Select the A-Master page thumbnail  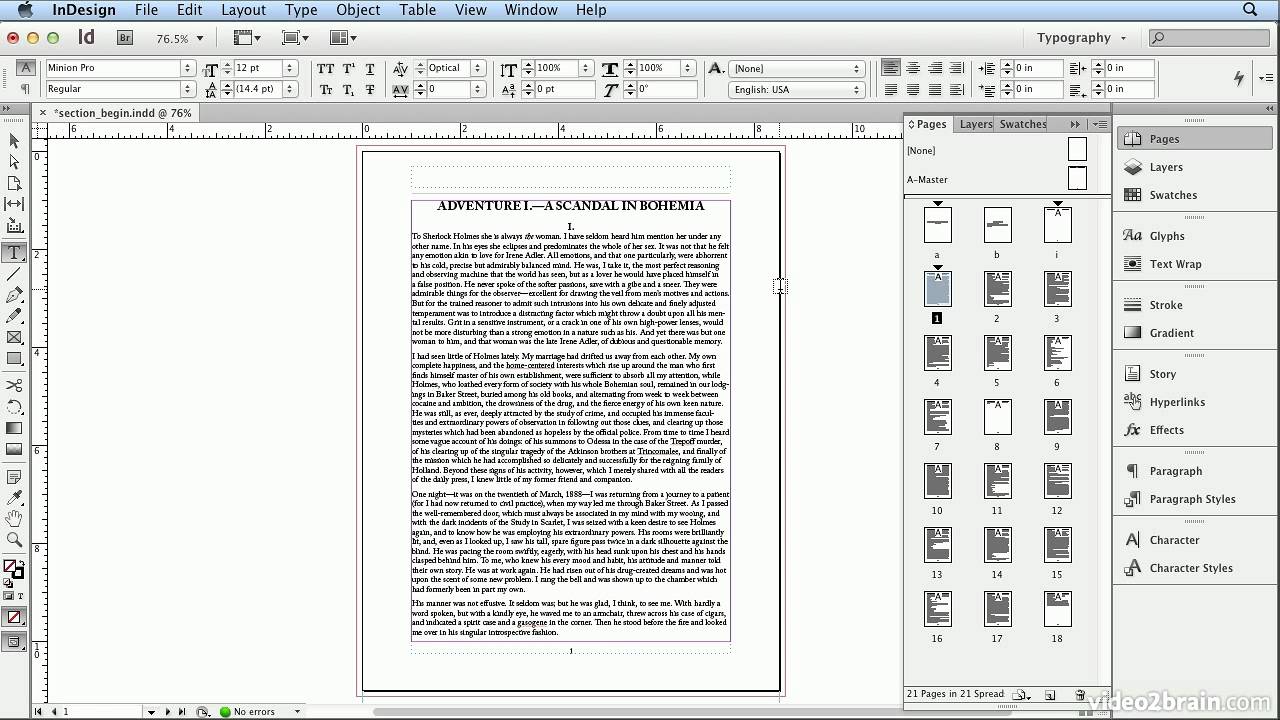point(1077,179)
